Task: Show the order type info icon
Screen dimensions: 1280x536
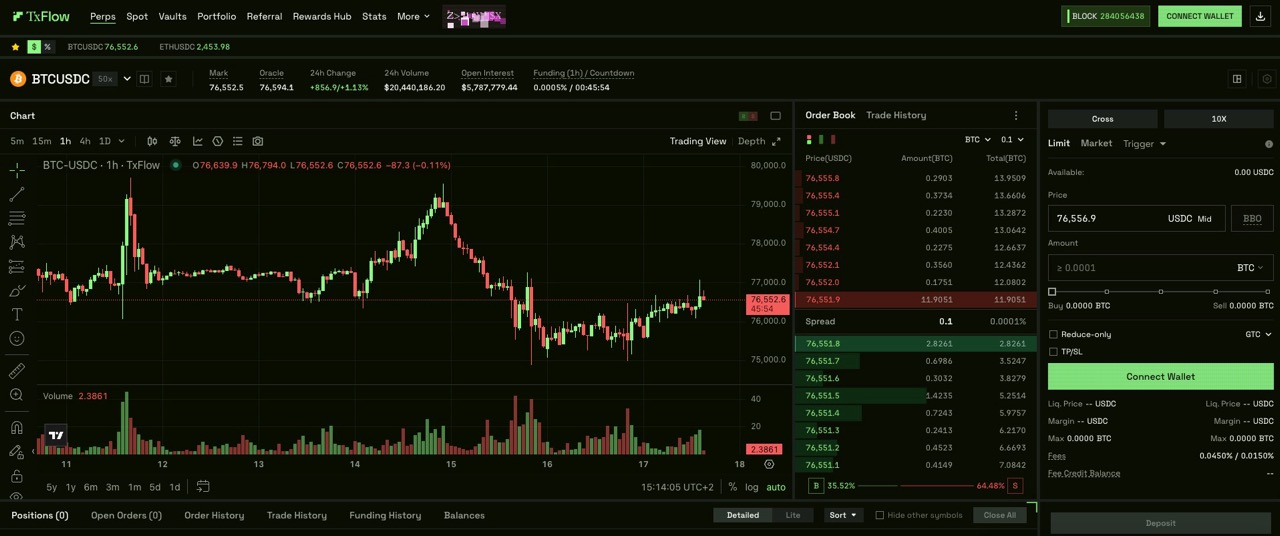Action: pos(1269,144)
